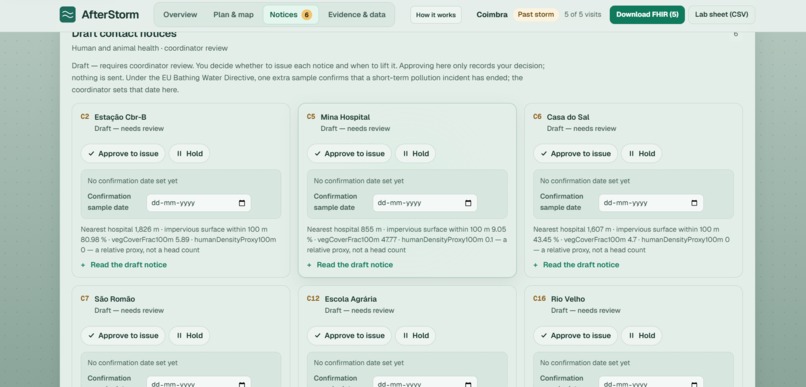Hold the Escola Agrária notice

point(416,336)
